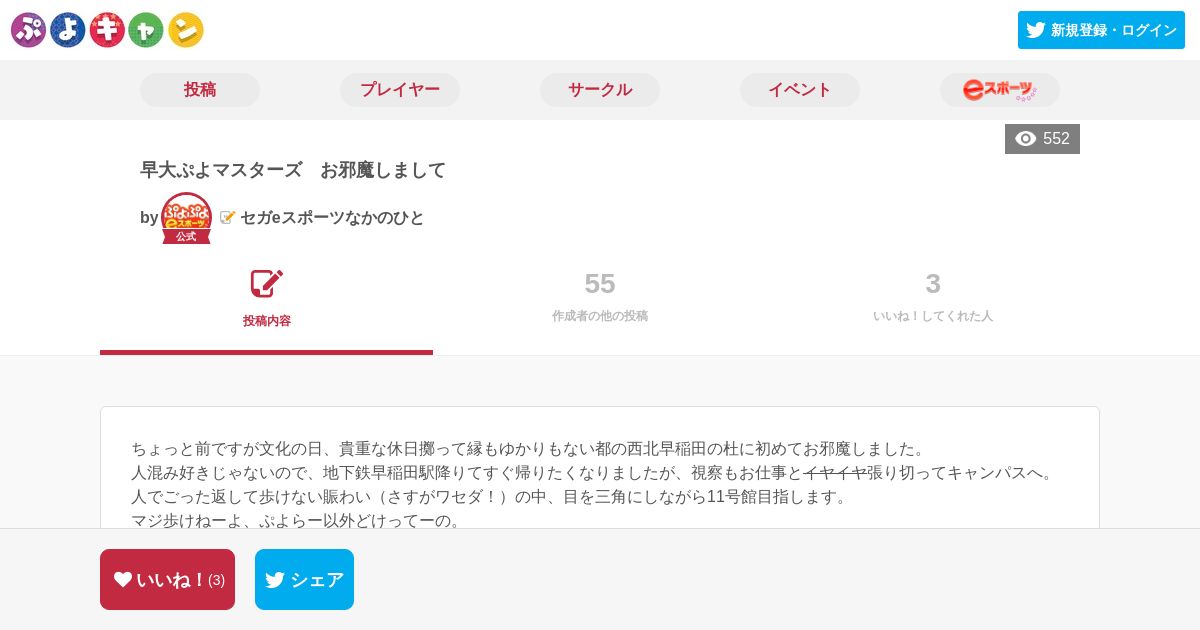1200x630 pixels.
Task: Click the eye icon view counter
Action: (1026, 139)
